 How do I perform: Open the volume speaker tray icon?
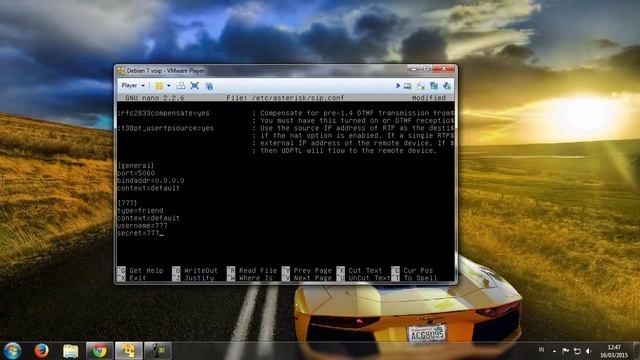pos(588,351)
